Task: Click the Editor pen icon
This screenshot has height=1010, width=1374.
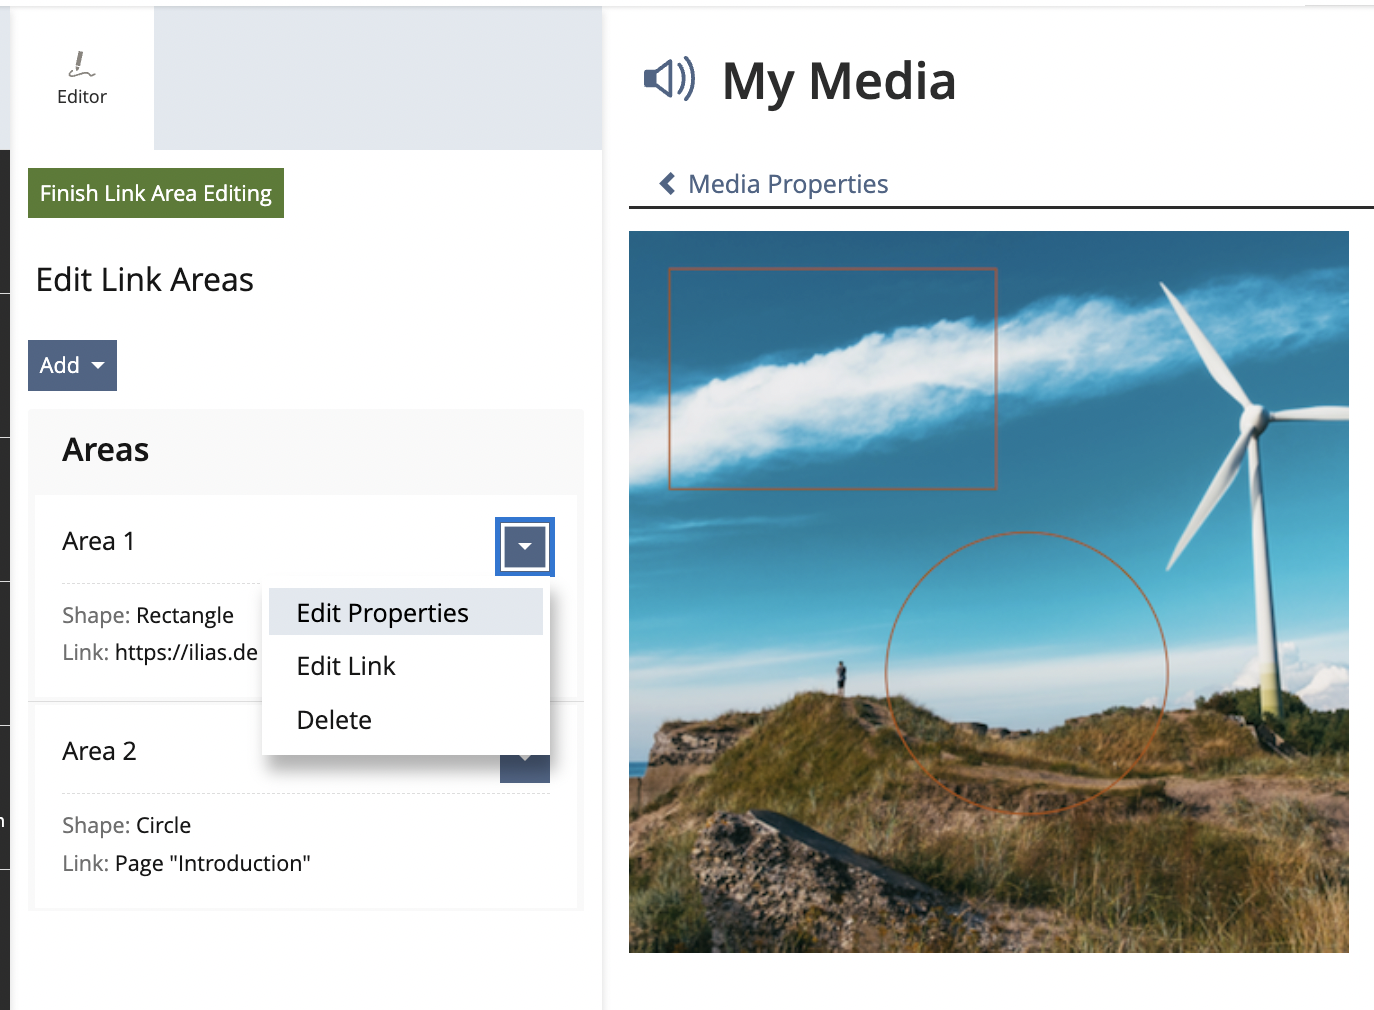Action: (81, 65)
